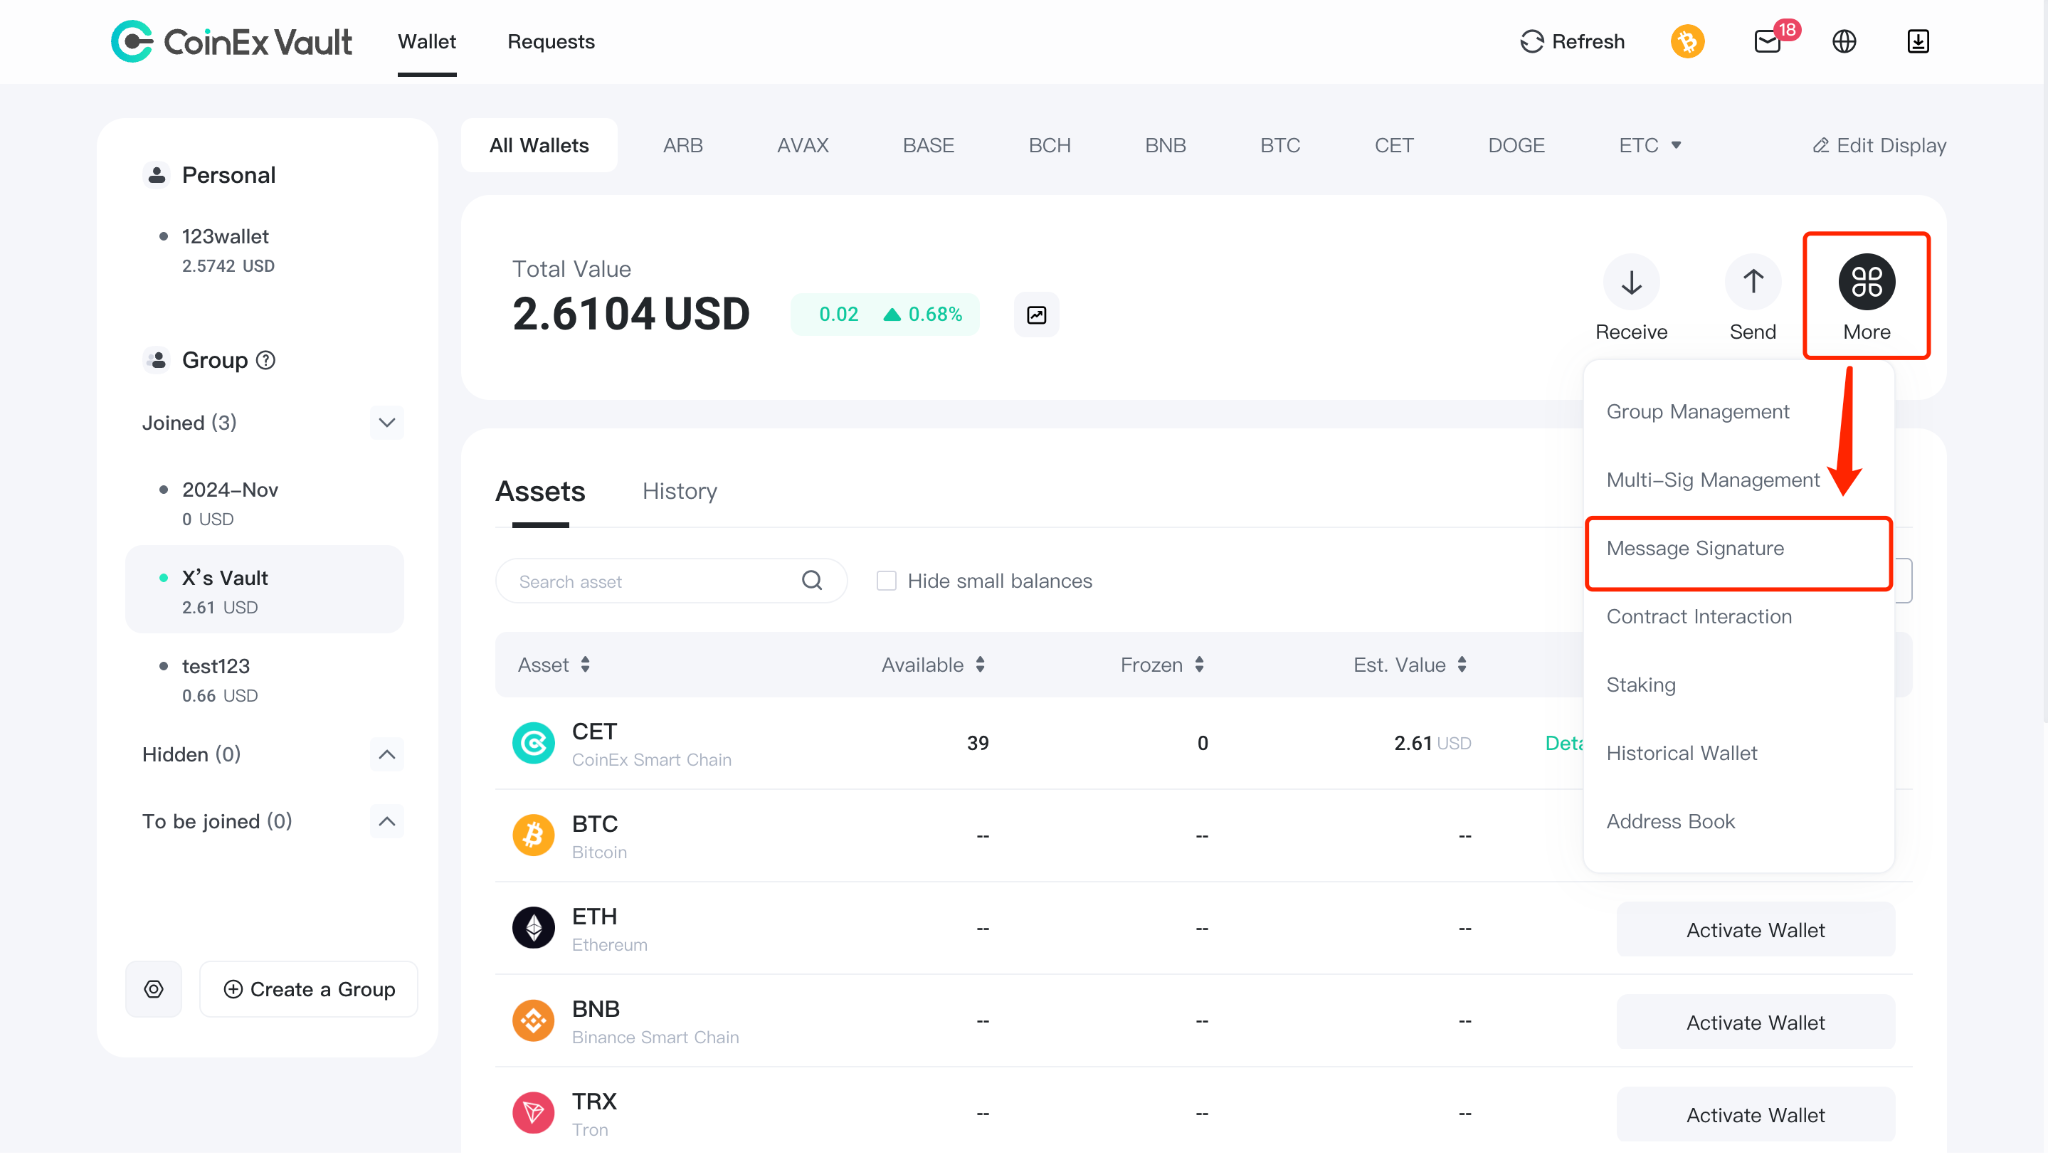This screenshot has height=1153, width=2048.
Task: Select the DOGE chain tab
Action: click(x=1516, y=145)
